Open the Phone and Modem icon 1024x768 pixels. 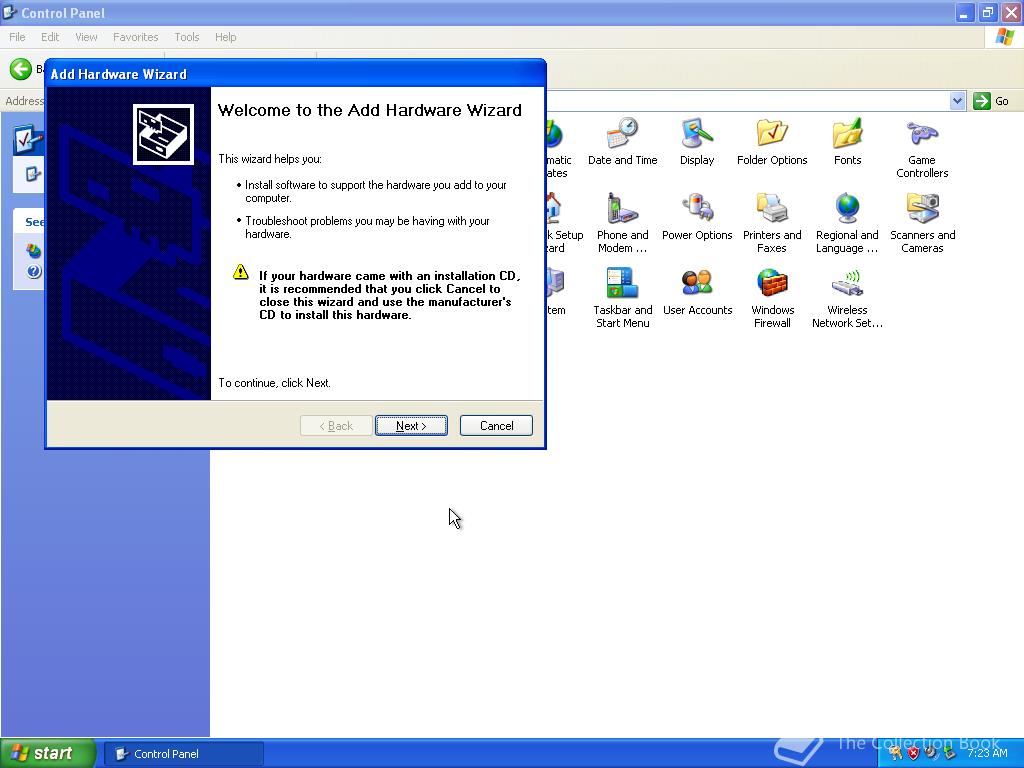(622, 208)
